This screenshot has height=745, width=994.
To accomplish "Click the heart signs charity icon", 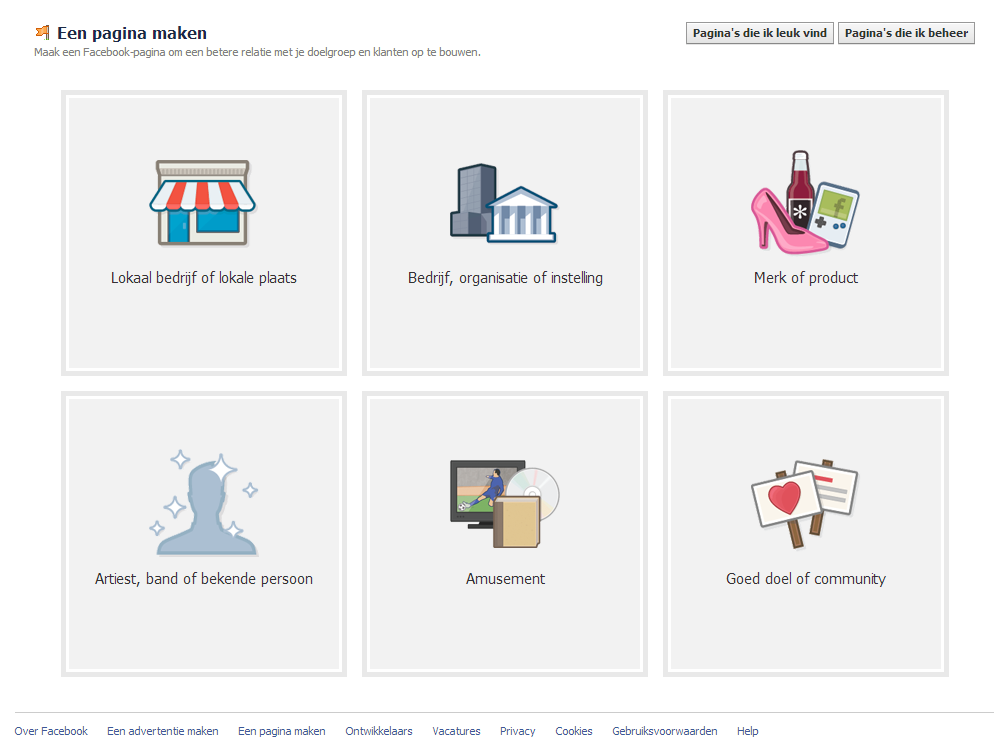I will coord(805,503).
